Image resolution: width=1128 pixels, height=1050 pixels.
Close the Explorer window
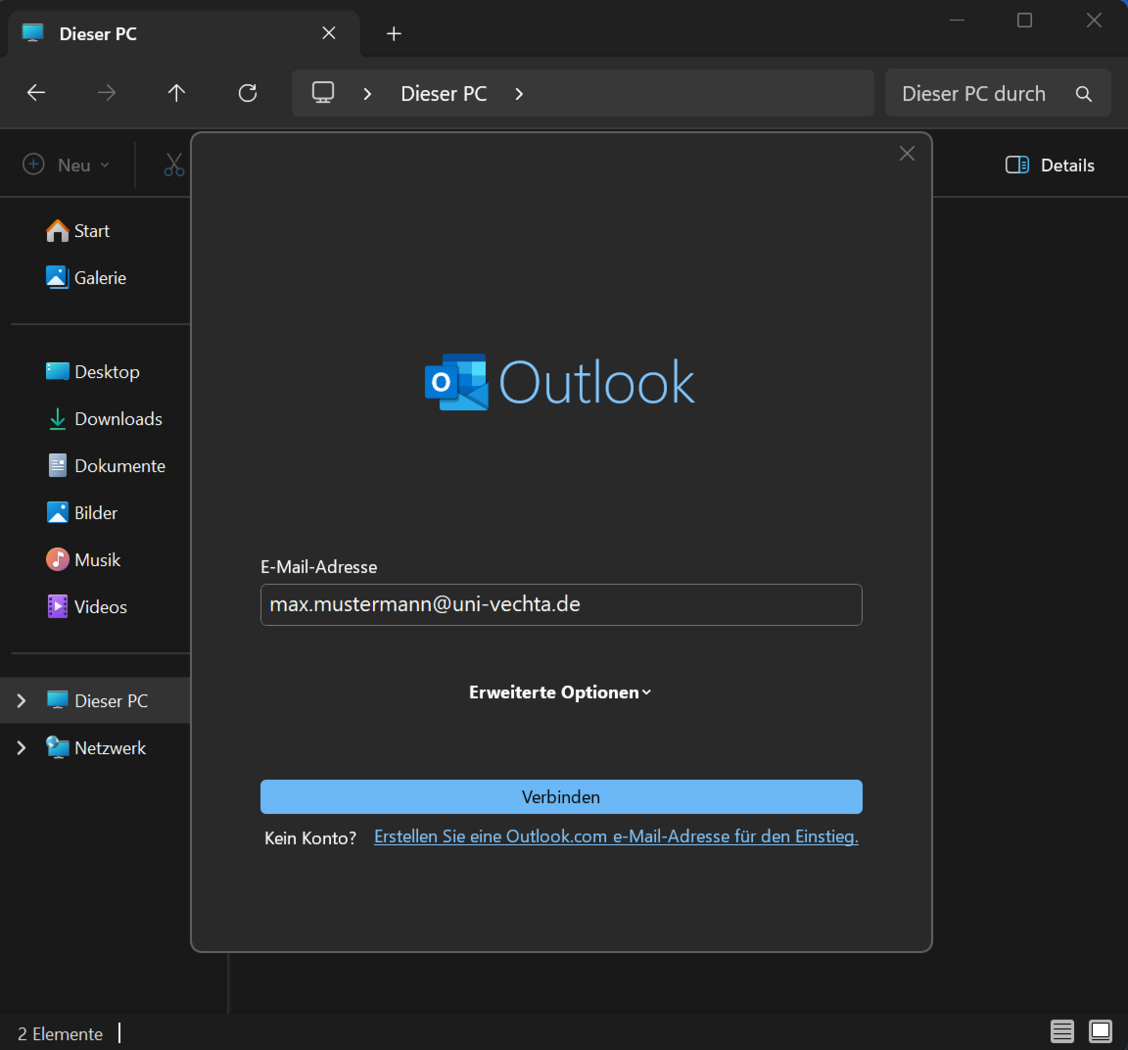pos(1093,20)
